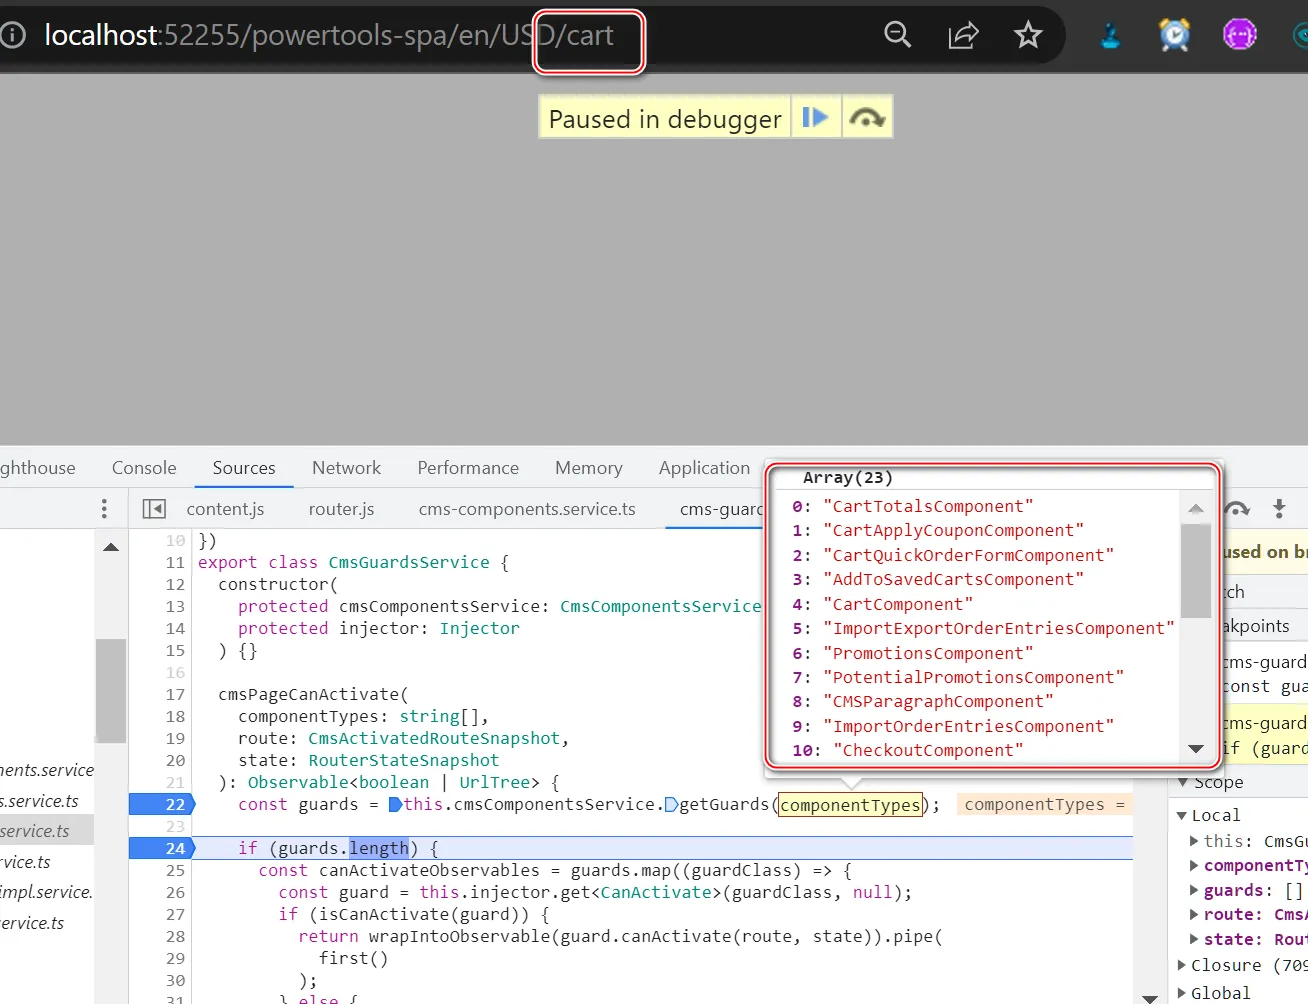Click Array(23) popup header
Image resolution: width=1308 pixels, height=1004 pixels.
(x=847, y=478)
